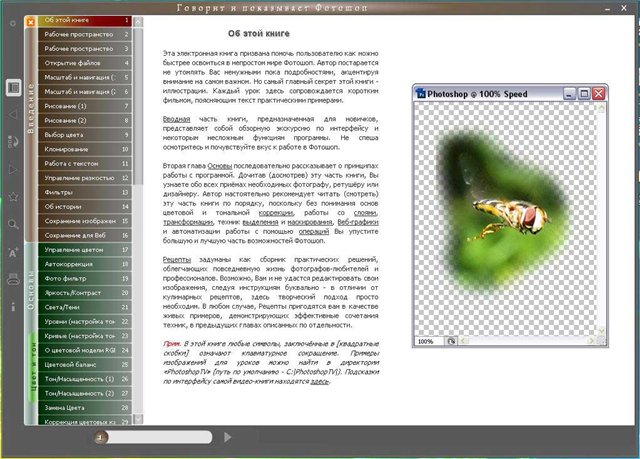
Task: Click the Photoshop hoverfly illustration image
Action: [510, 215]
